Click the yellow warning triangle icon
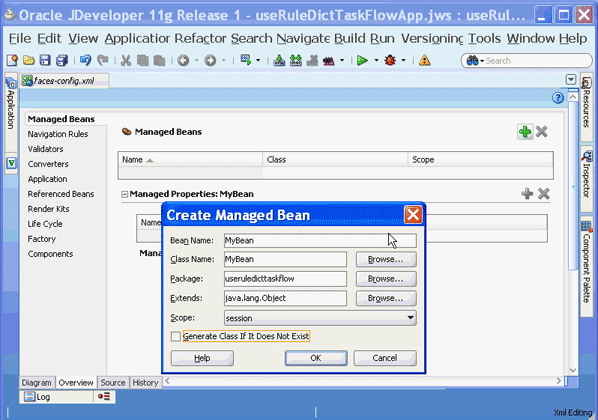Viewport: 598px width, 420px height. click(424, 60)
